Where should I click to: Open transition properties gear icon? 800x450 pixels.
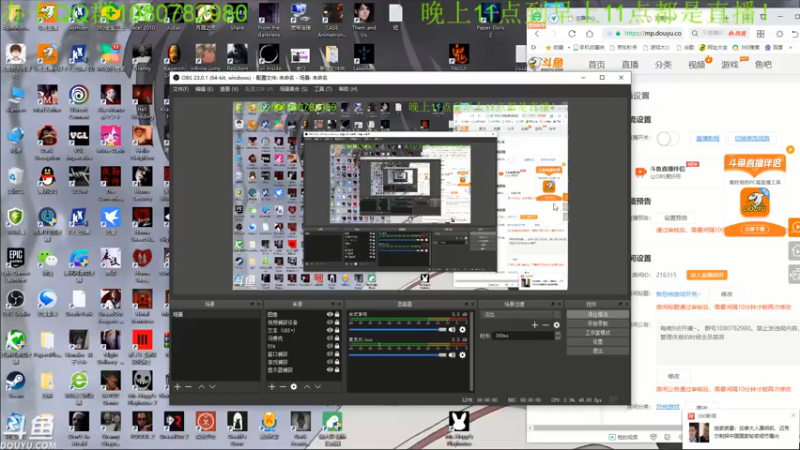557,325
